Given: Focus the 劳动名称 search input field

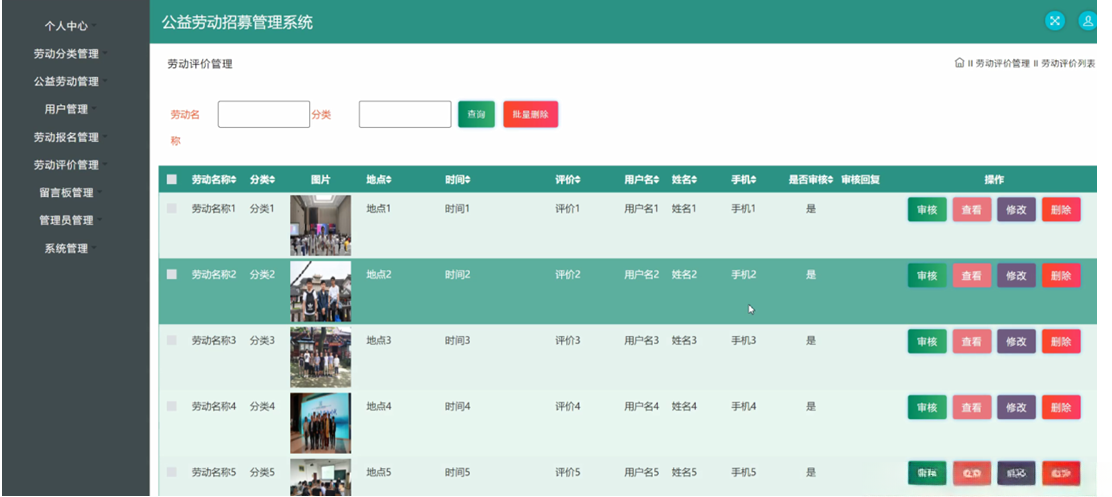Looking at the screenshot, I should pos(264,114).
